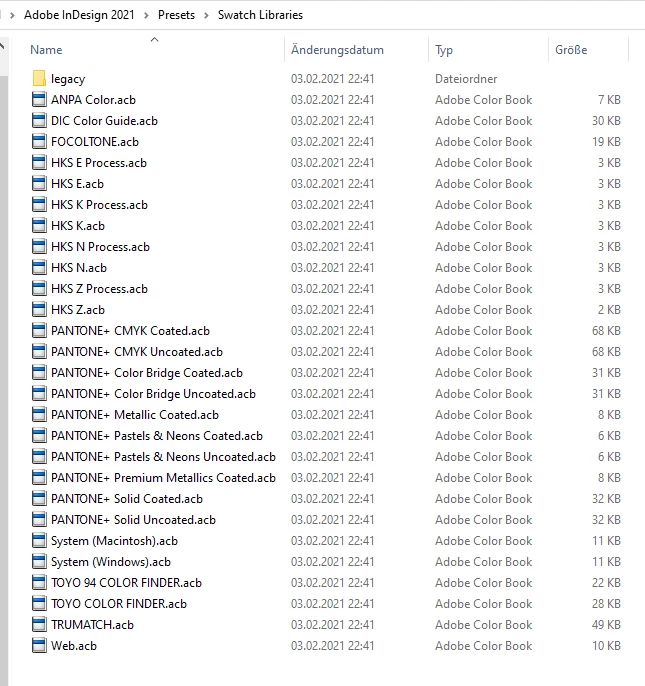Click the 30 KB size of DIC Color Guide
The image size is (645, 686).
tap(606, 121)
